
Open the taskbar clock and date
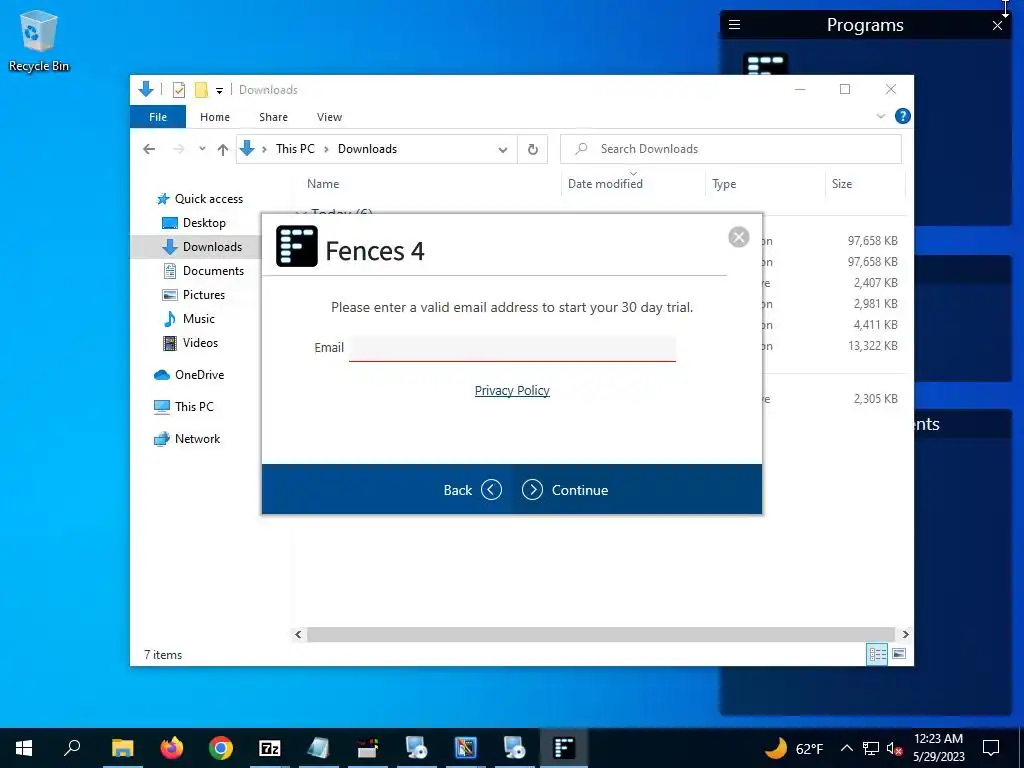[x=938, y=748]
